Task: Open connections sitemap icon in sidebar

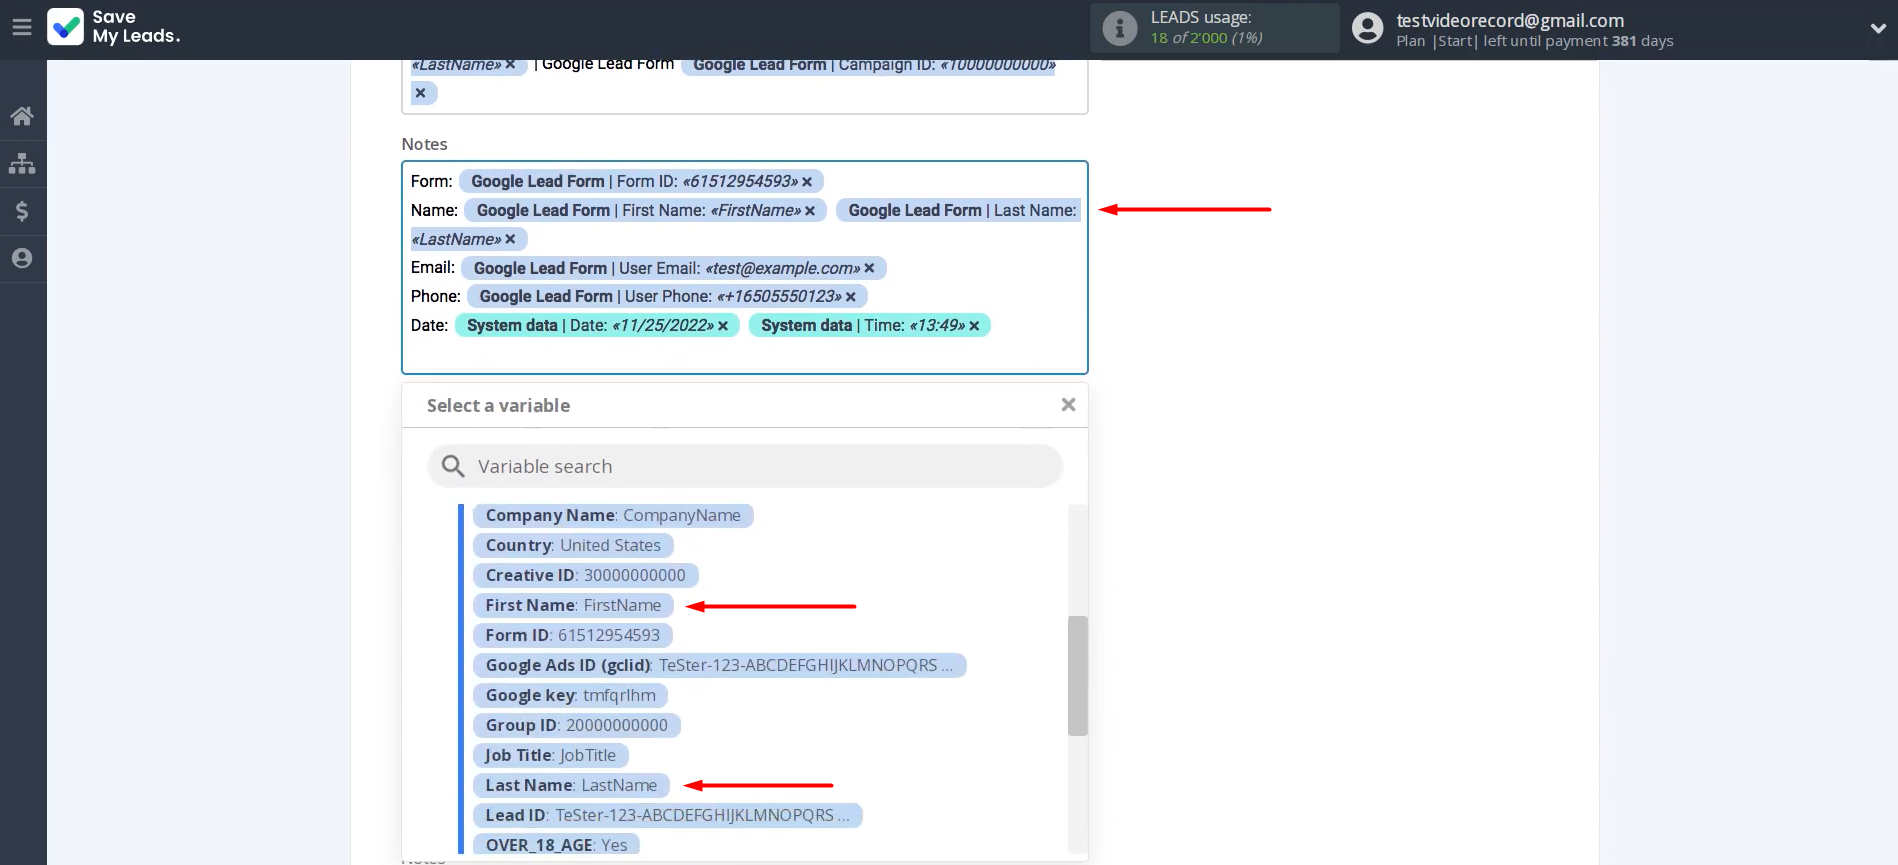Action: pos(22,164)
